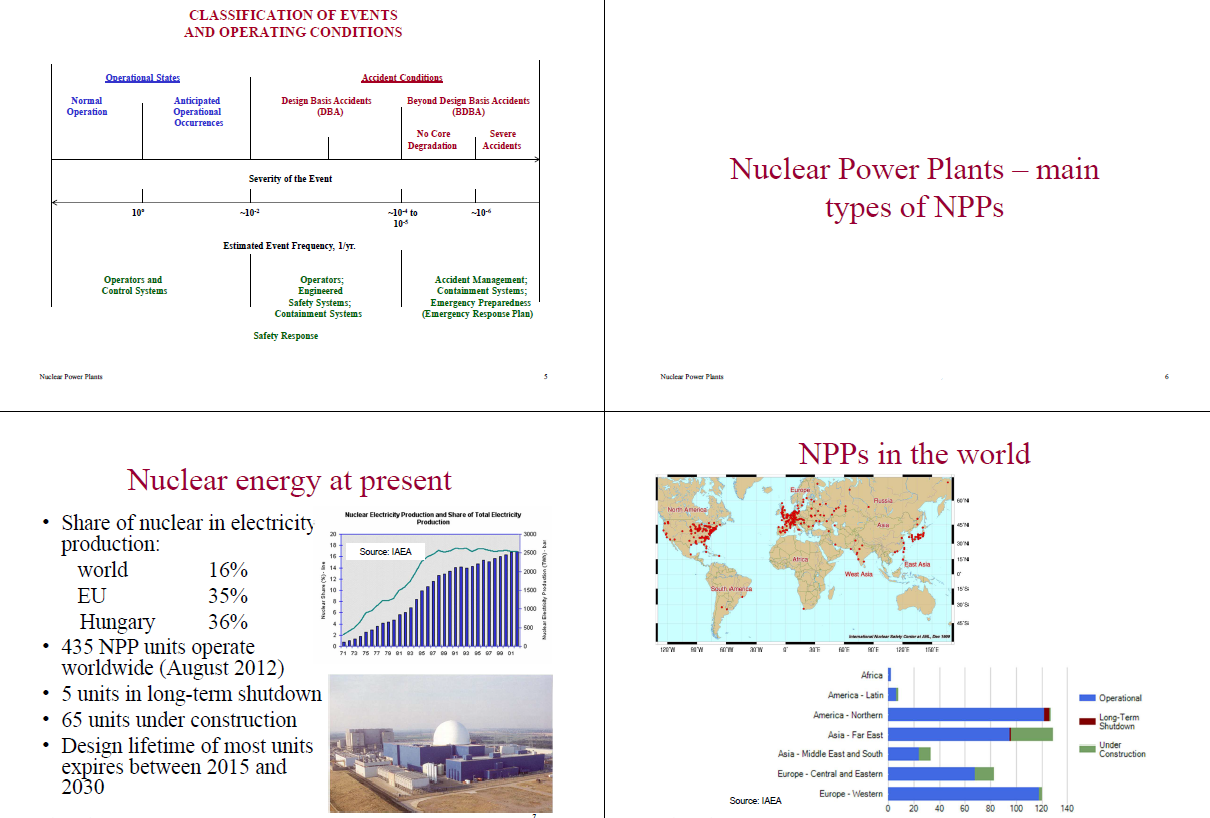Select "Share of nuclear in electricity production" bullet
Image resolution: width=1210 pixels, height=818 pixels.
[x=187, y=534]
